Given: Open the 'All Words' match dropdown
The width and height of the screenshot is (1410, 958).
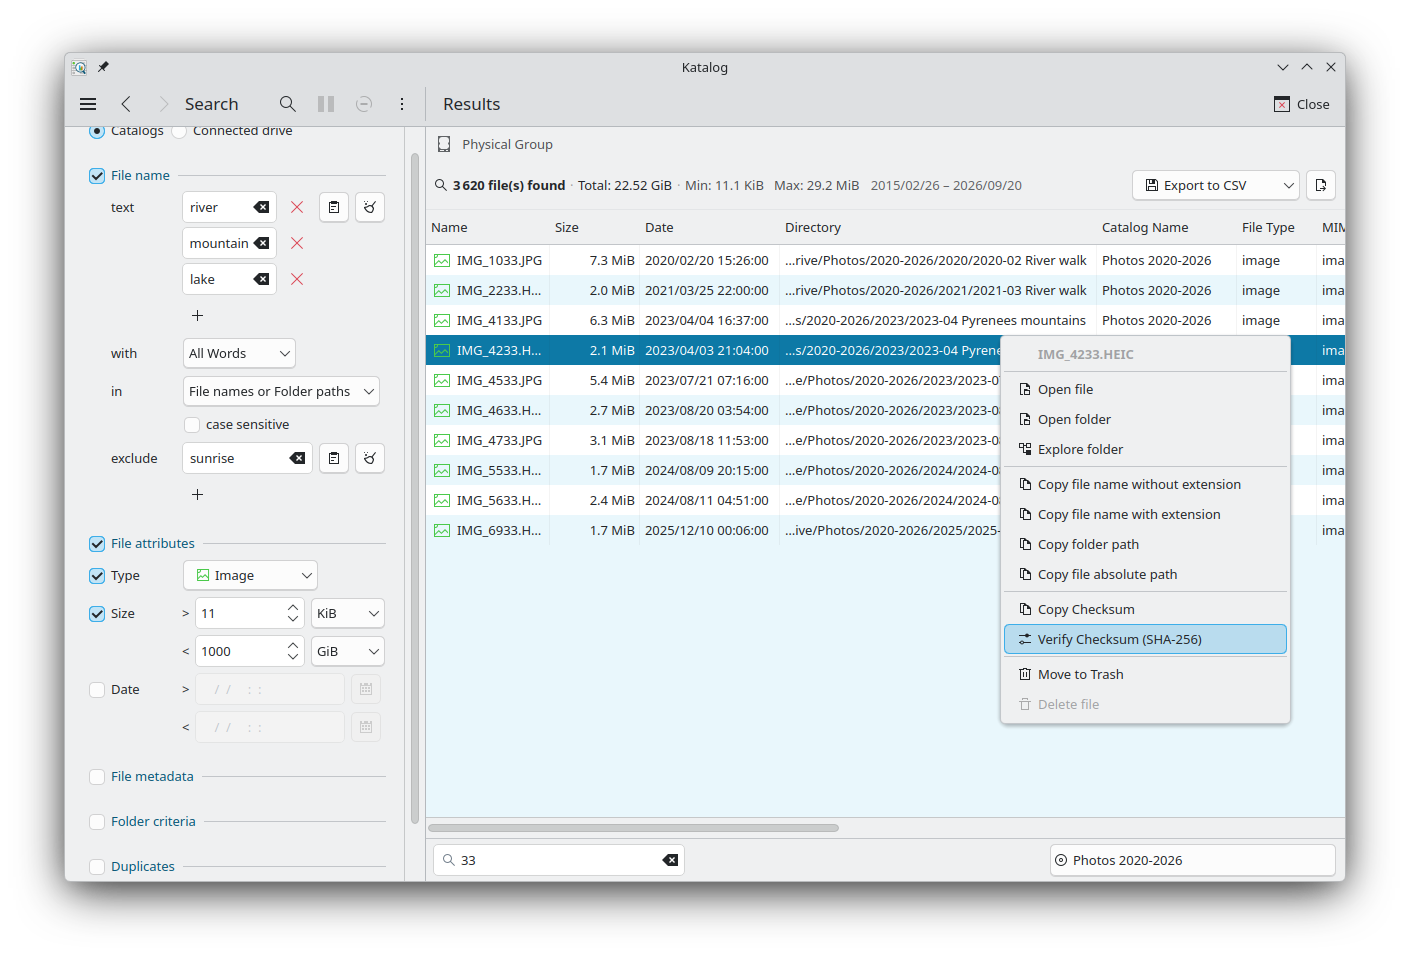Looking at the screenshot, I should point(240,353).
